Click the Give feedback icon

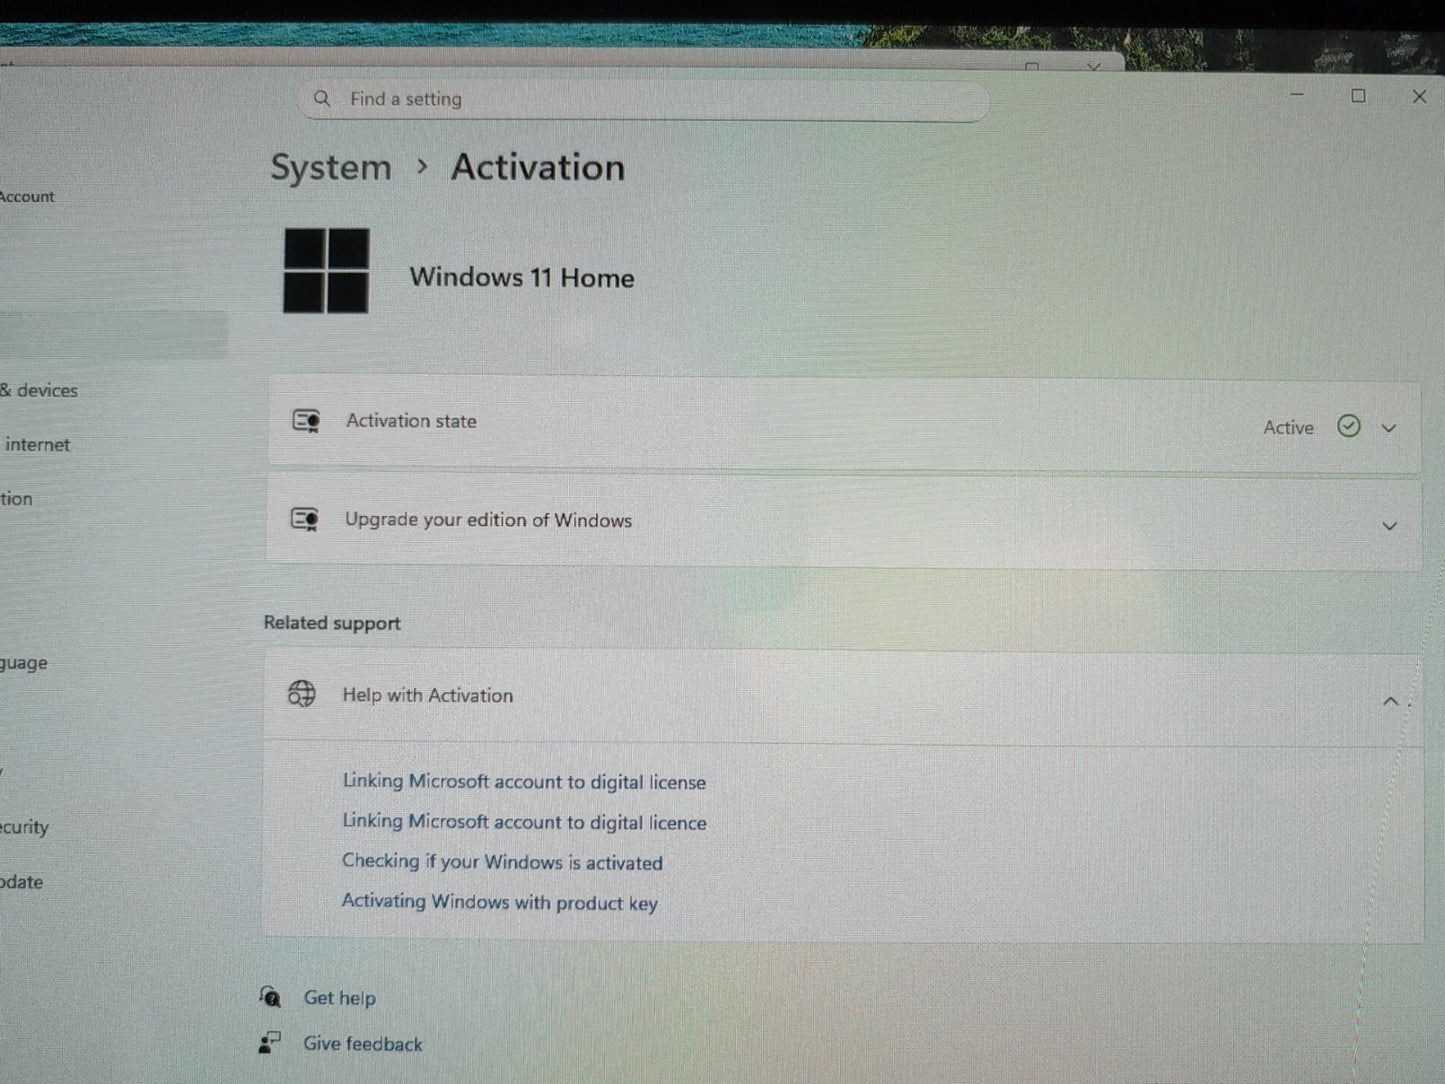[x=270, y=1043]
